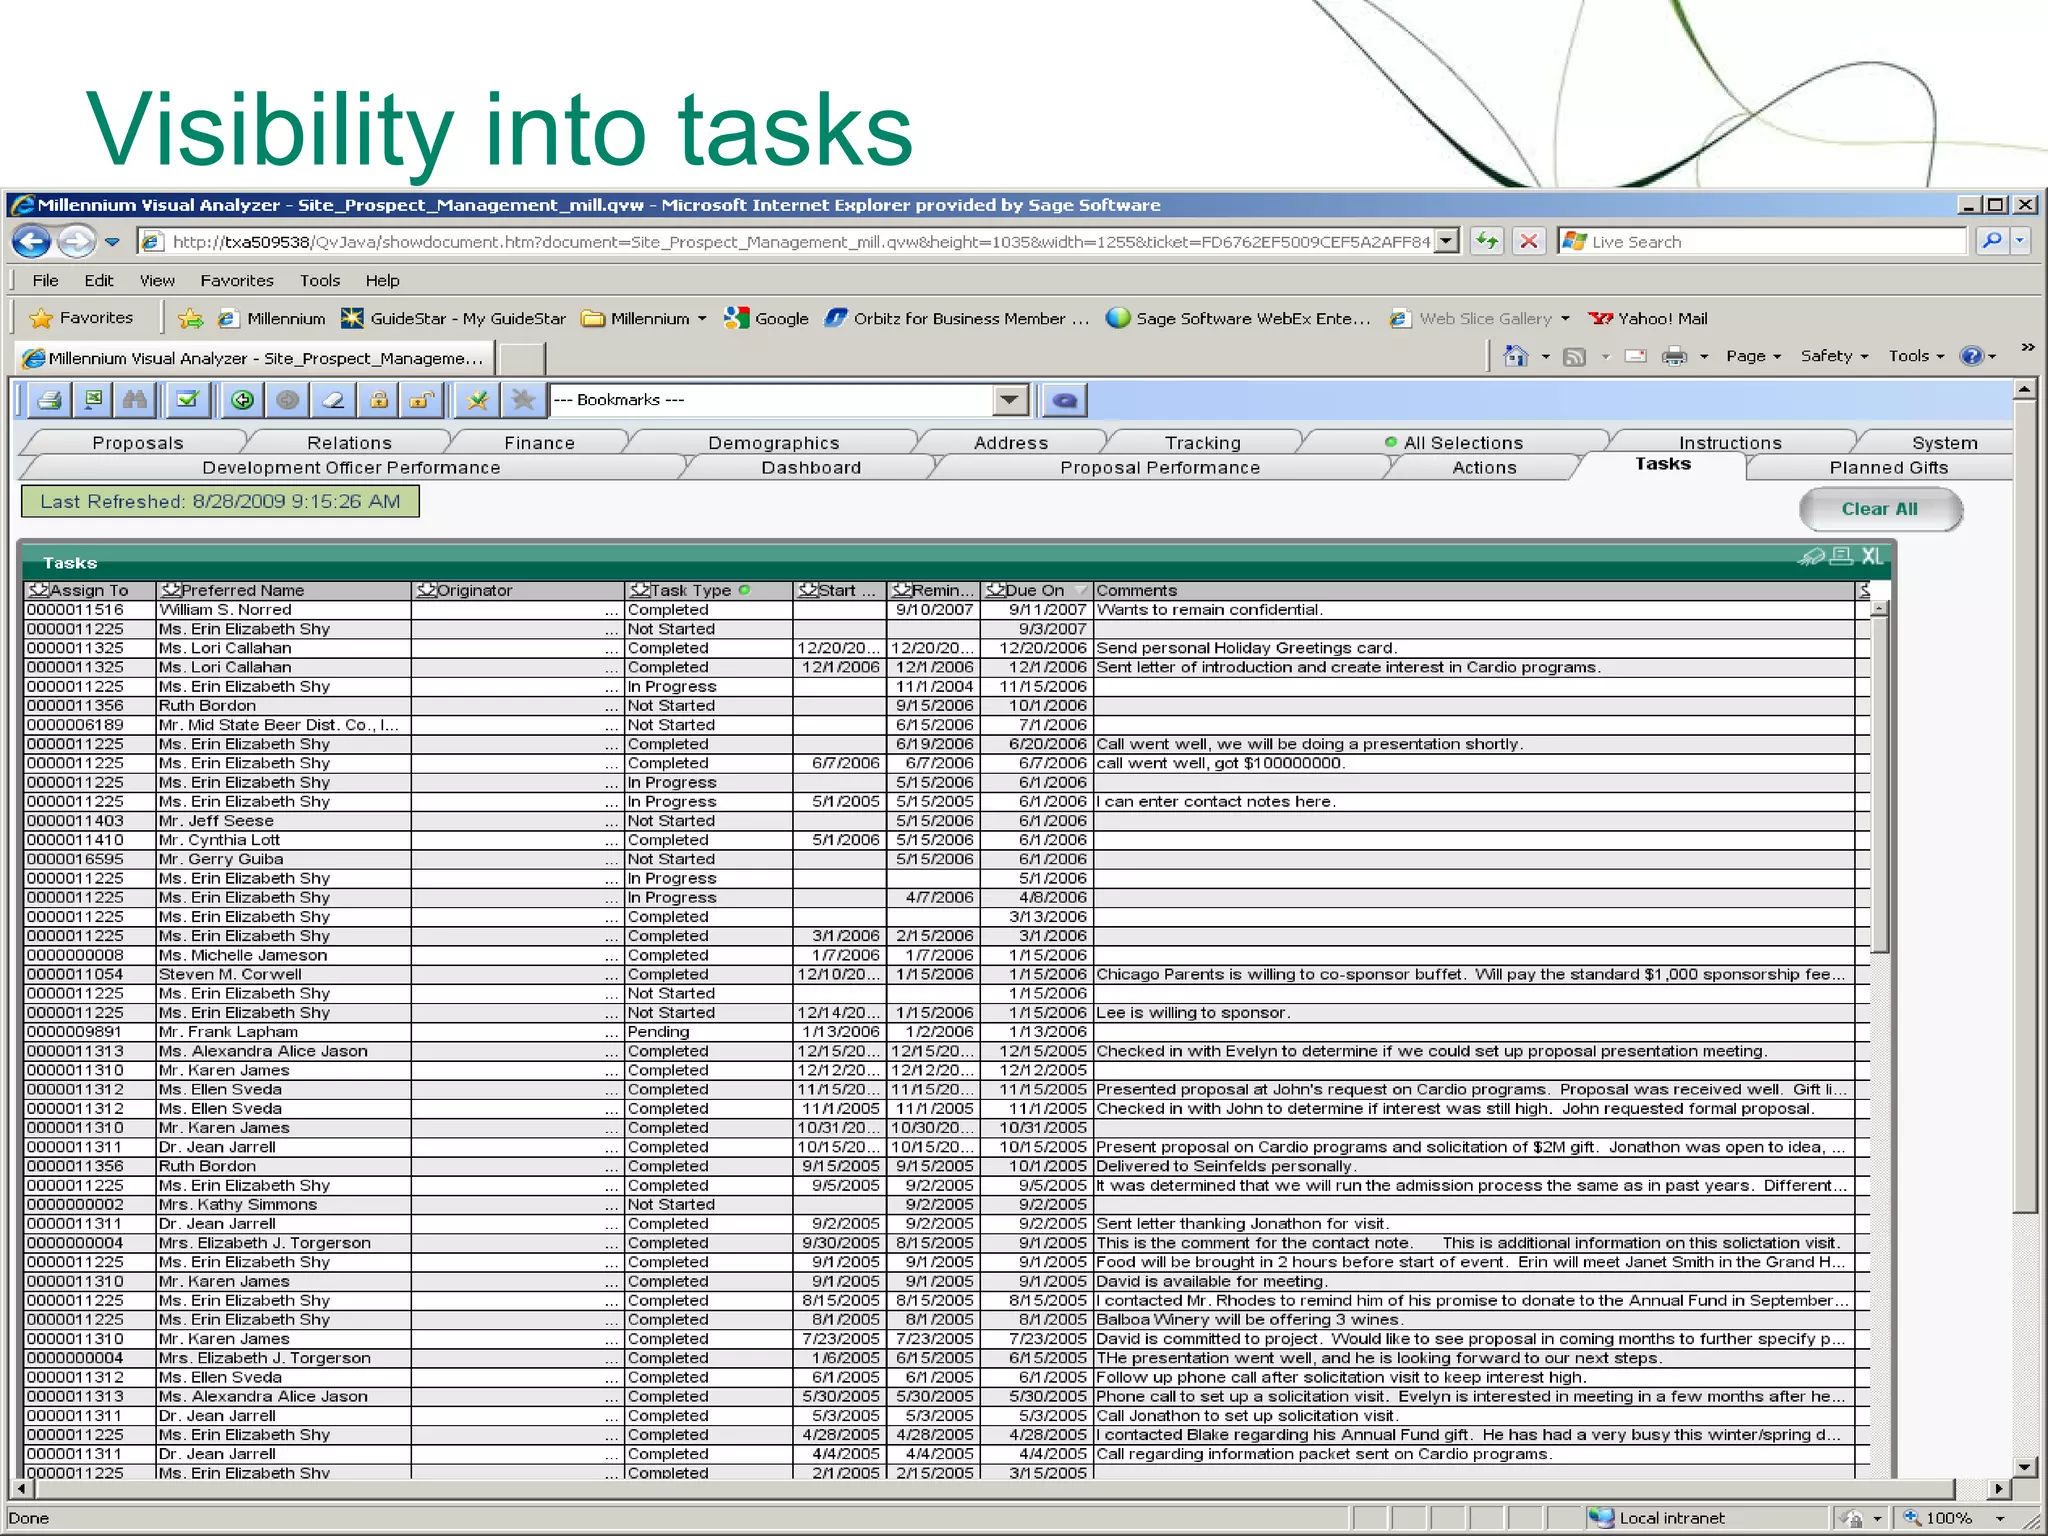Expand the zoom level 100% dropdown

[x=2000, y=1518]
